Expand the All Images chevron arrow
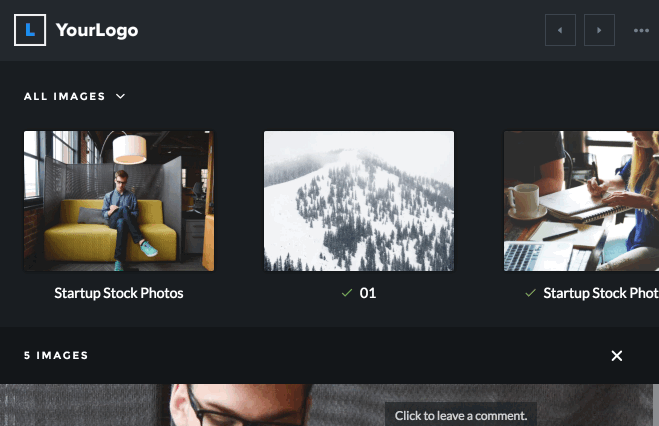This screenshot has width=659, height=426. [120, 97]
